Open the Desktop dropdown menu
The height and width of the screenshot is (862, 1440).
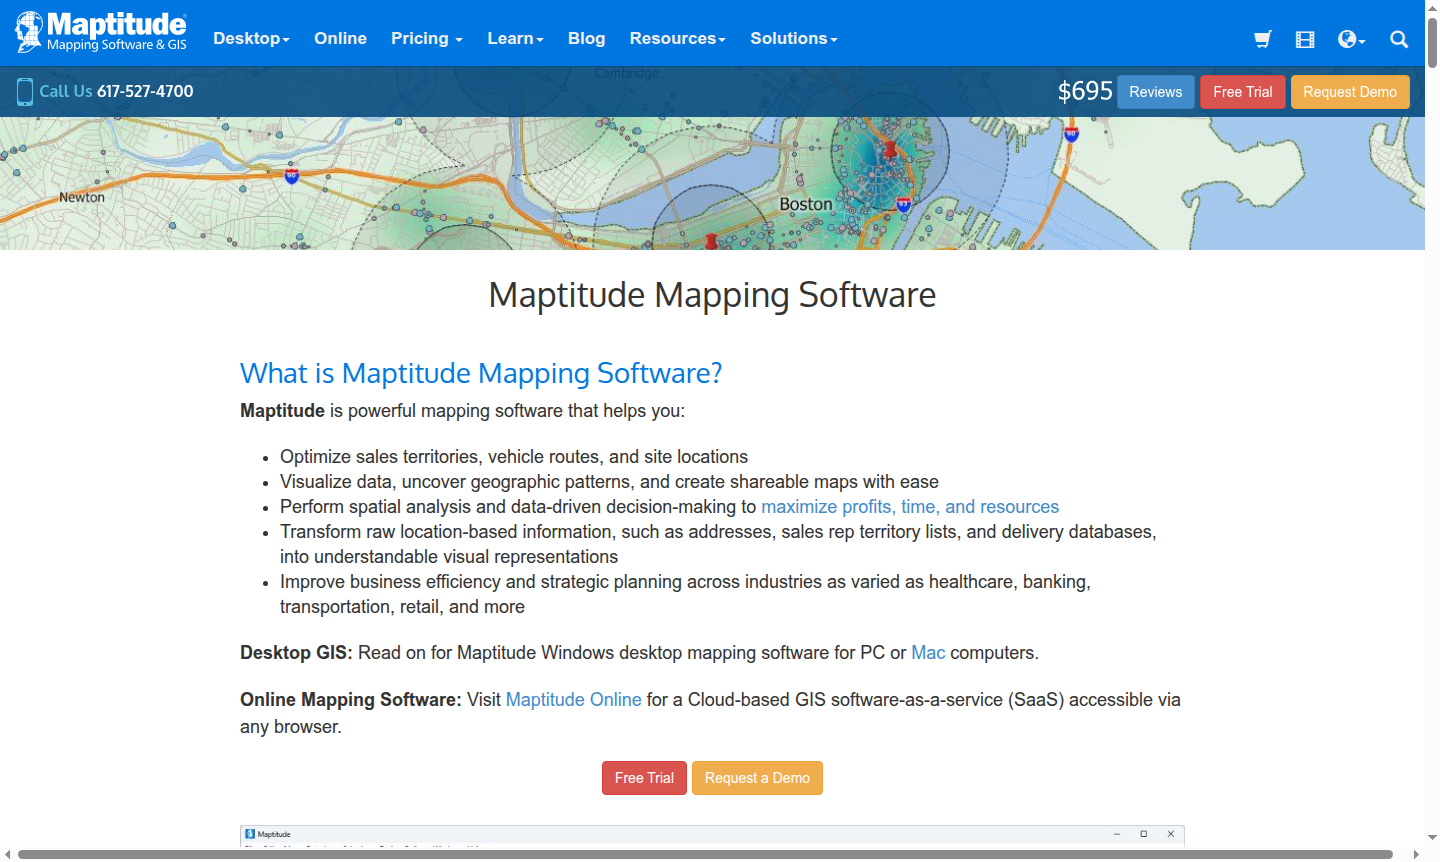(250, 38)
